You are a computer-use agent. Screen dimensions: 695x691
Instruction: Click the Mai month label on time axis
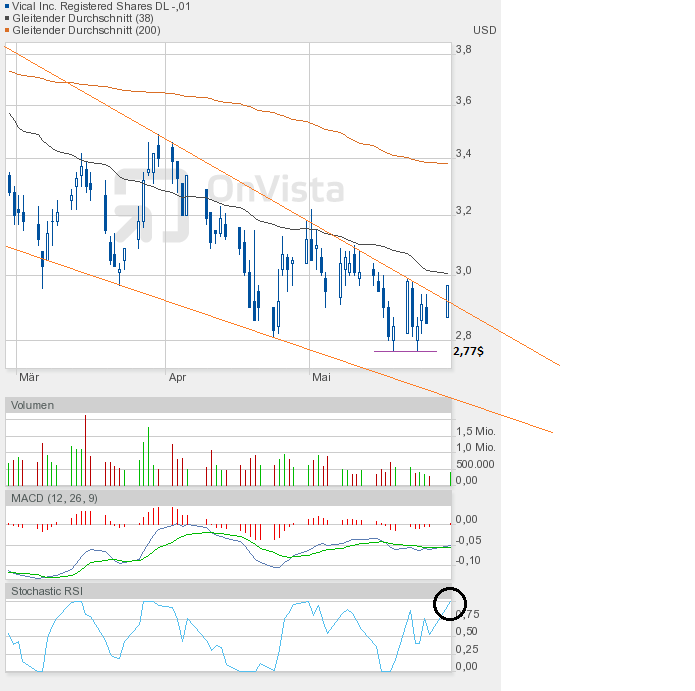tap(321, 377)
